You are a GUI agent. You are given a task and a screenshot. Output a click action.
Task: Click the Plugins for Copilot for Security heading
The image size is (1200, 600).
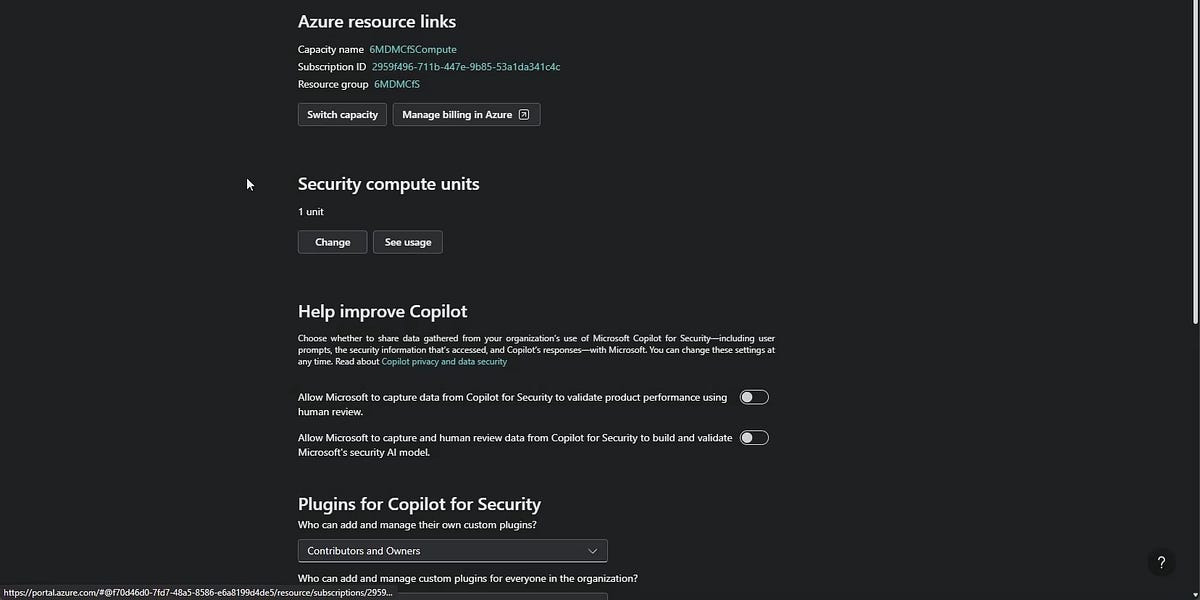tap(420, 504)
